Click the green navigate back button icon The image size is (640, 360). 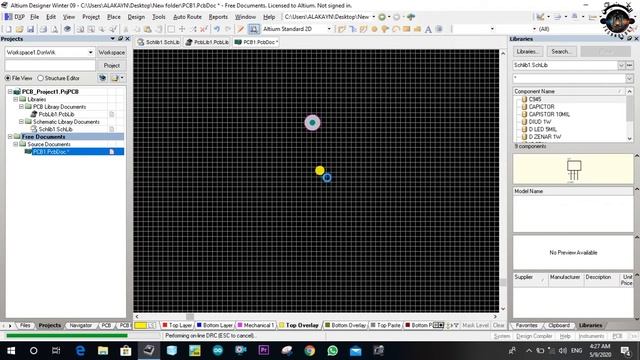coord(382,17)
